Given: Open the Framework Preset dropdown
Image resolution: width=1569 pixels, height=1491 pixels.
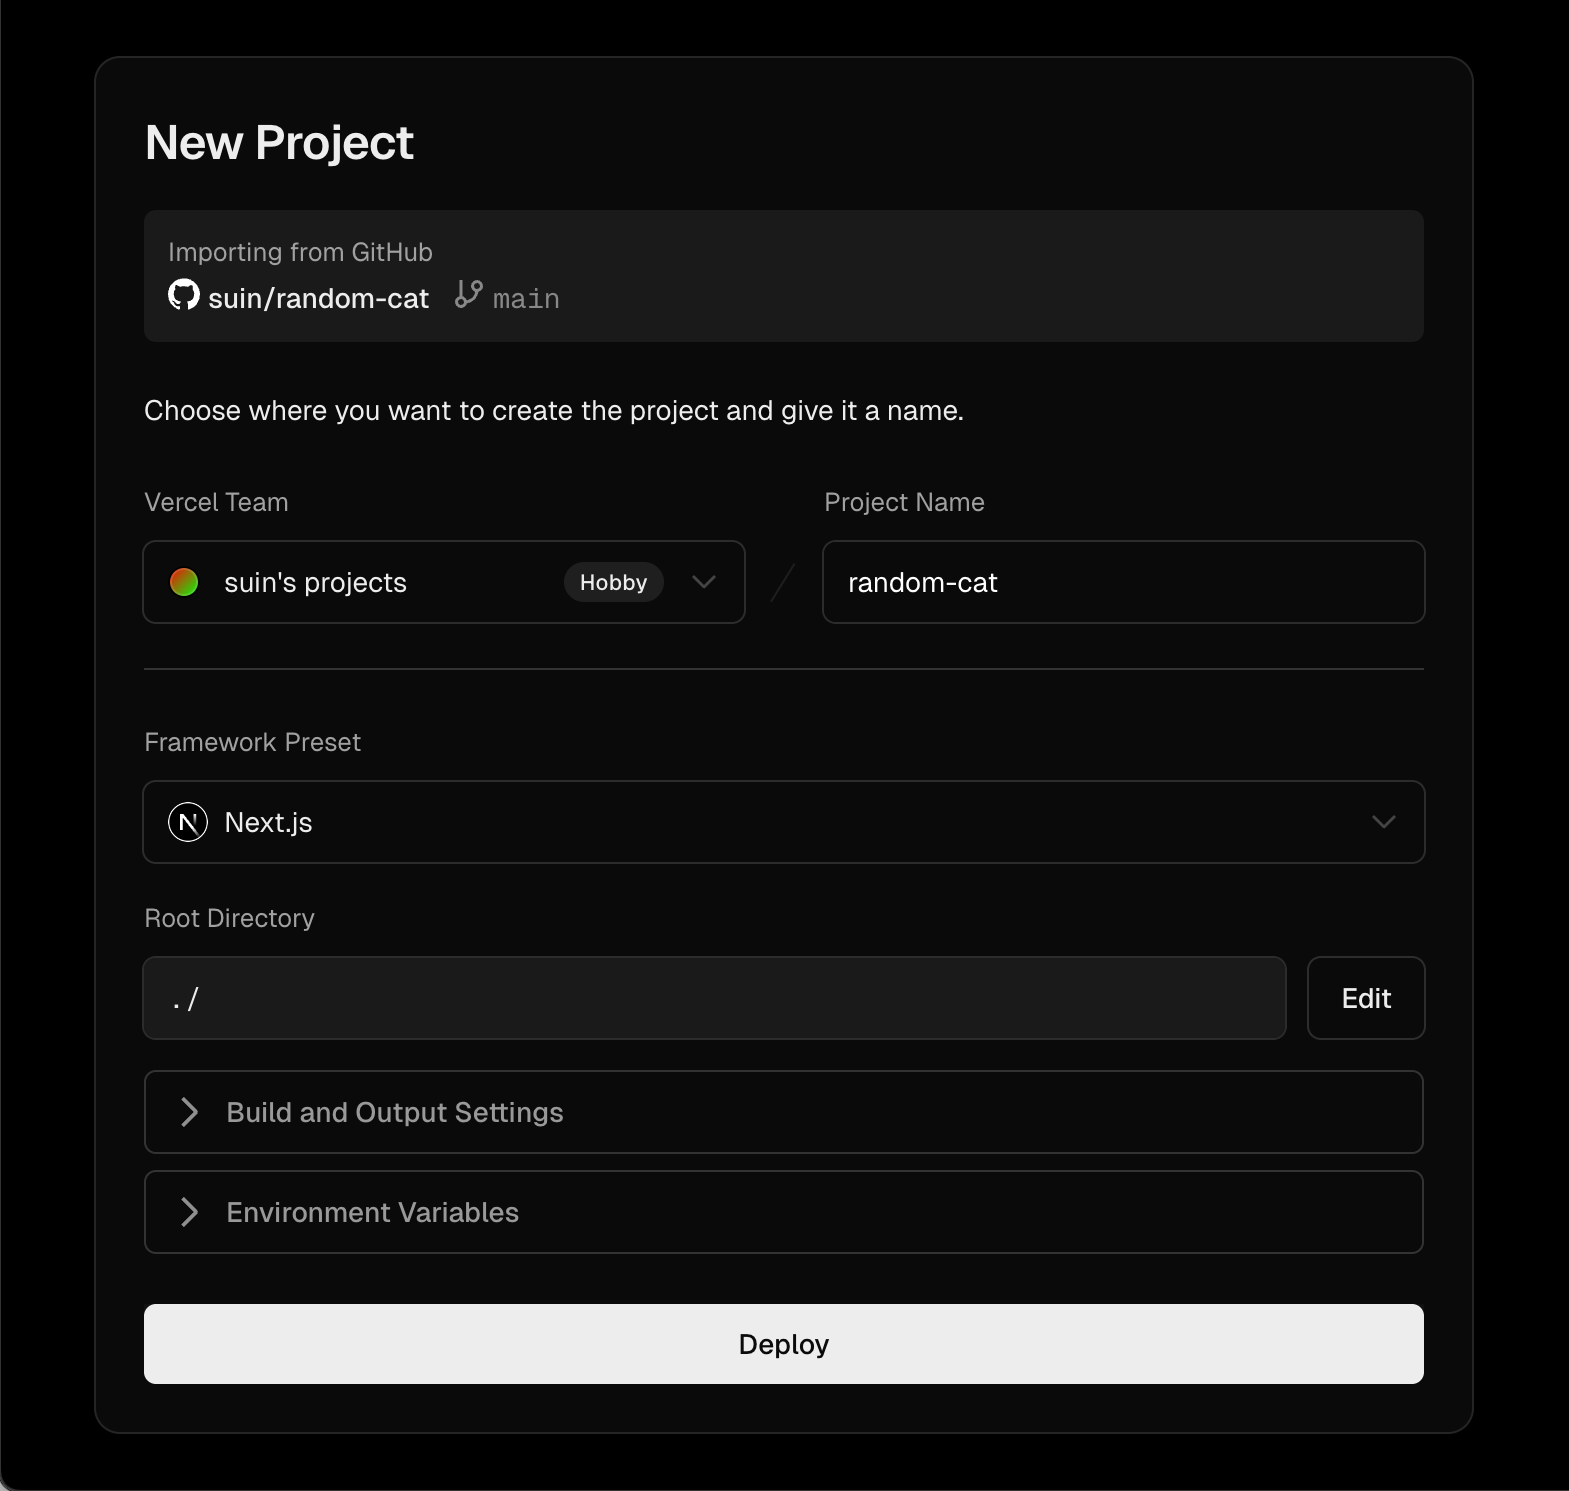Looking at the screenshot, I should click(784, 822).
